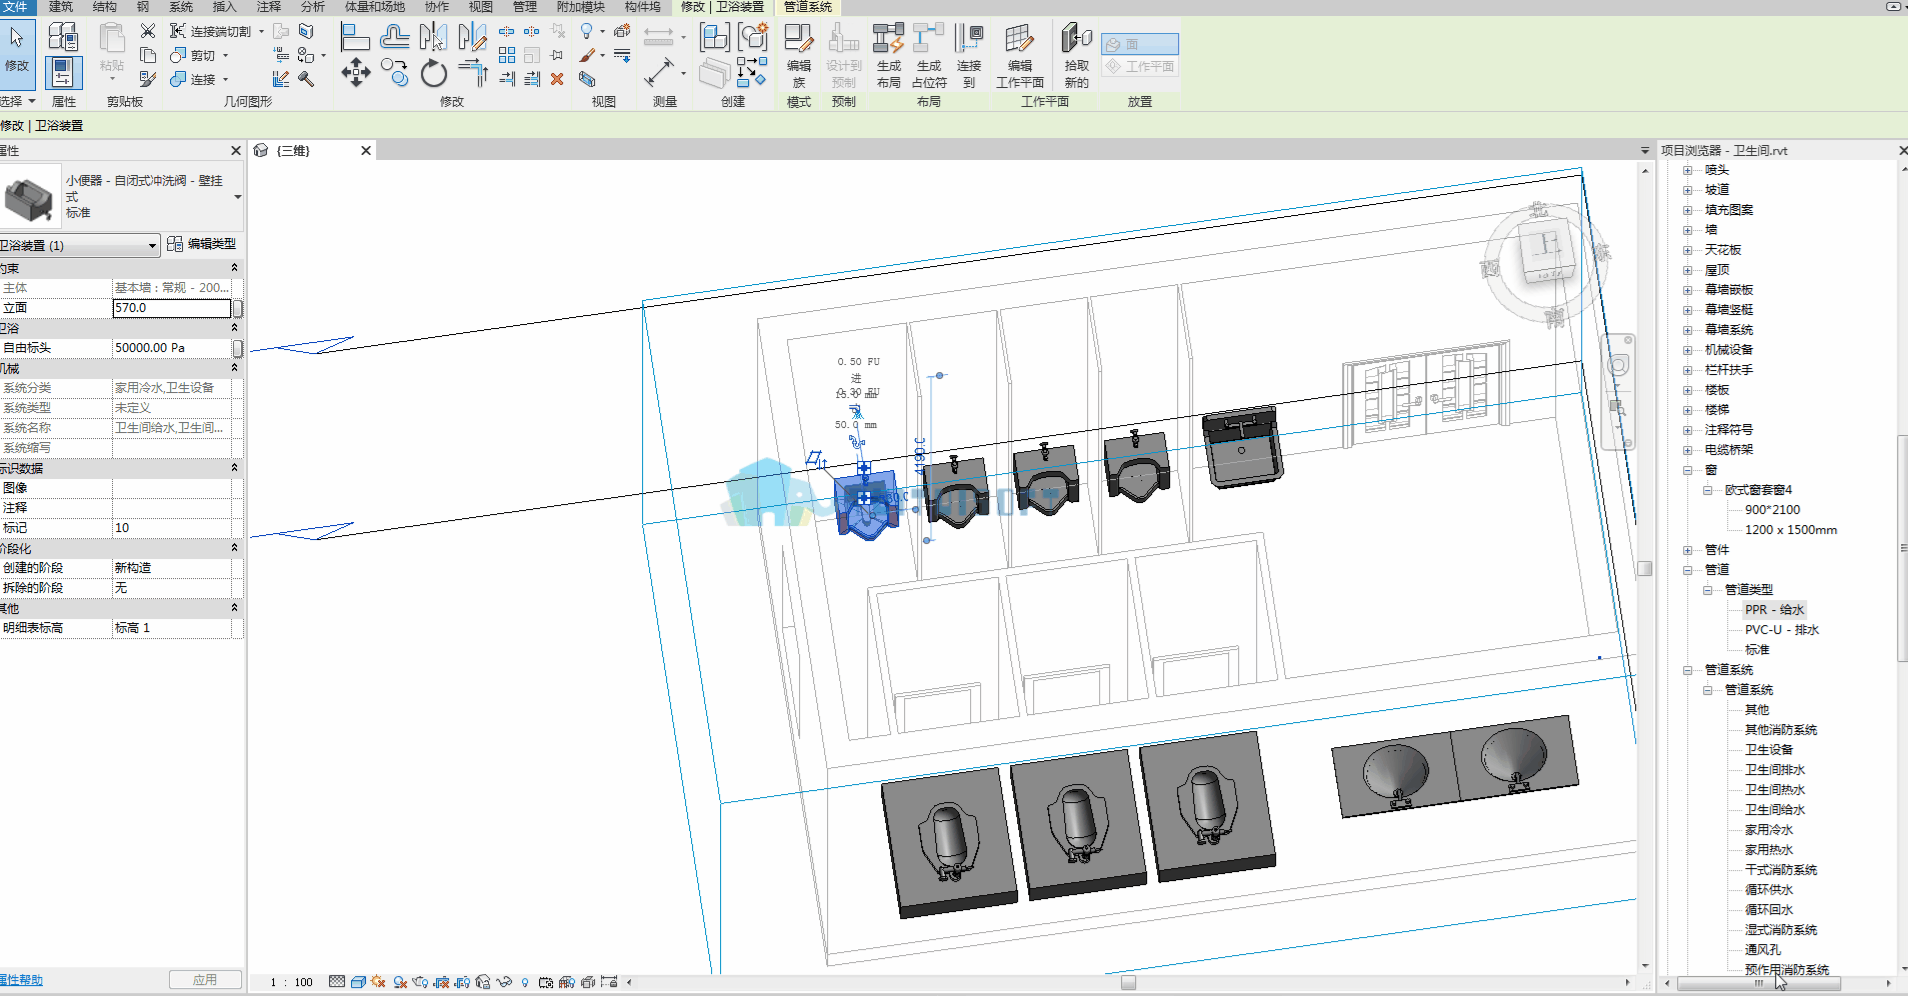Select PPR - 给水 pipe type
1908x996 pixels.
[1774, 610]
